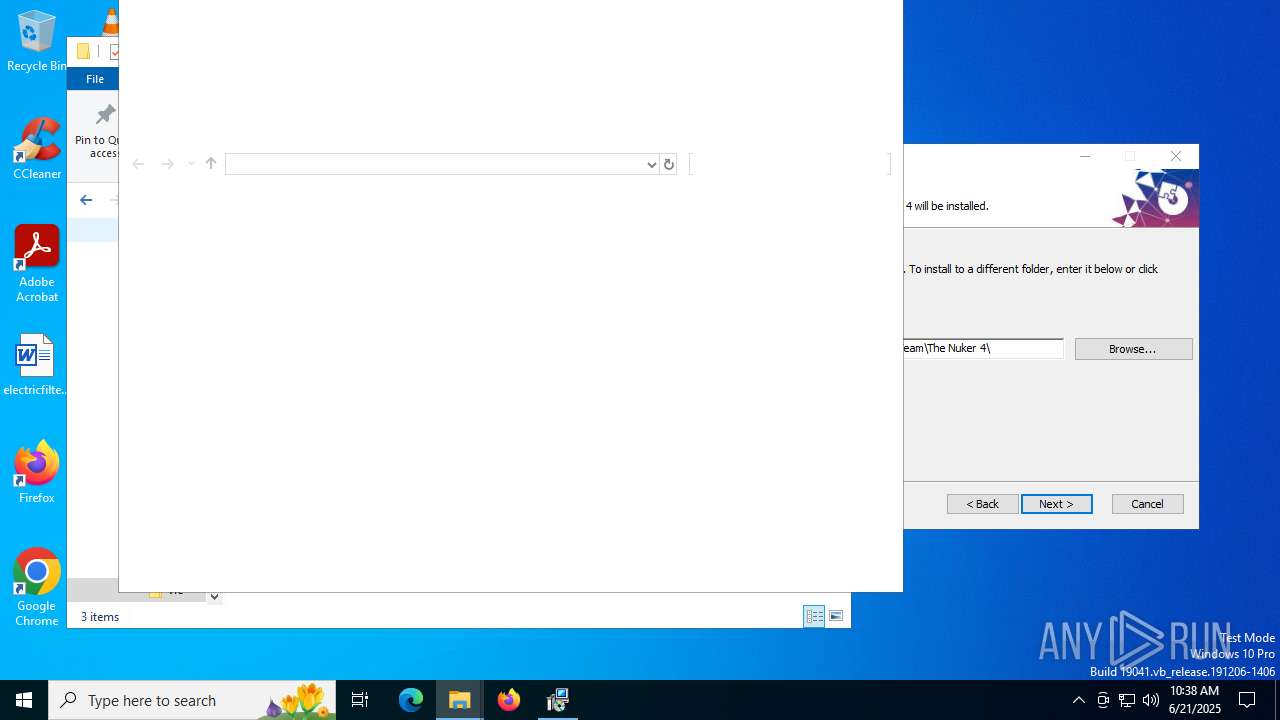This screenshot has height=720, width=1280.
Task: Switch to File Explorer on the taskbar
Action: coord(460,700)
